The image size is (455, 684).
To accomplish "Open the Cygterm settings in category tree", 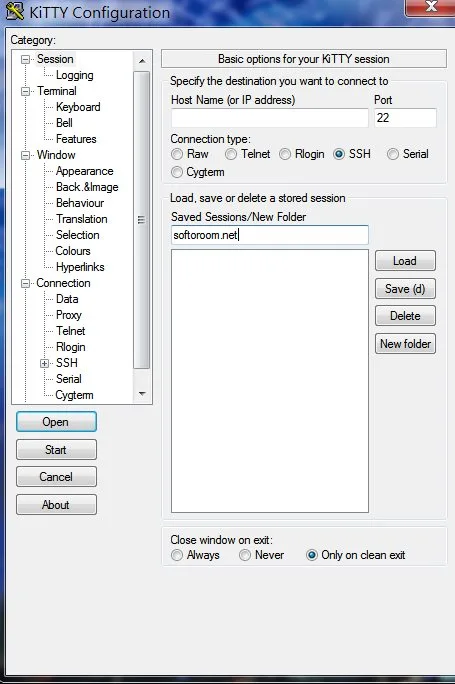I will 74,395.
